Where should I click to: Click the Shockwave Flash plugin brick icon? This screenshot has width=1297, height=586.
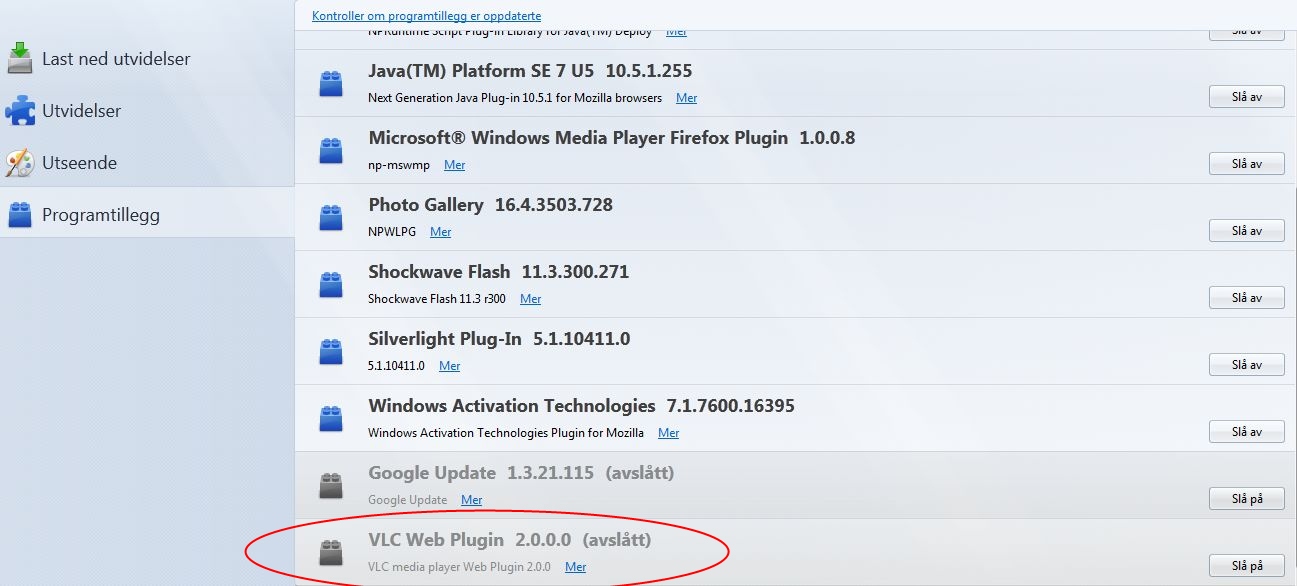click(331, 285)
